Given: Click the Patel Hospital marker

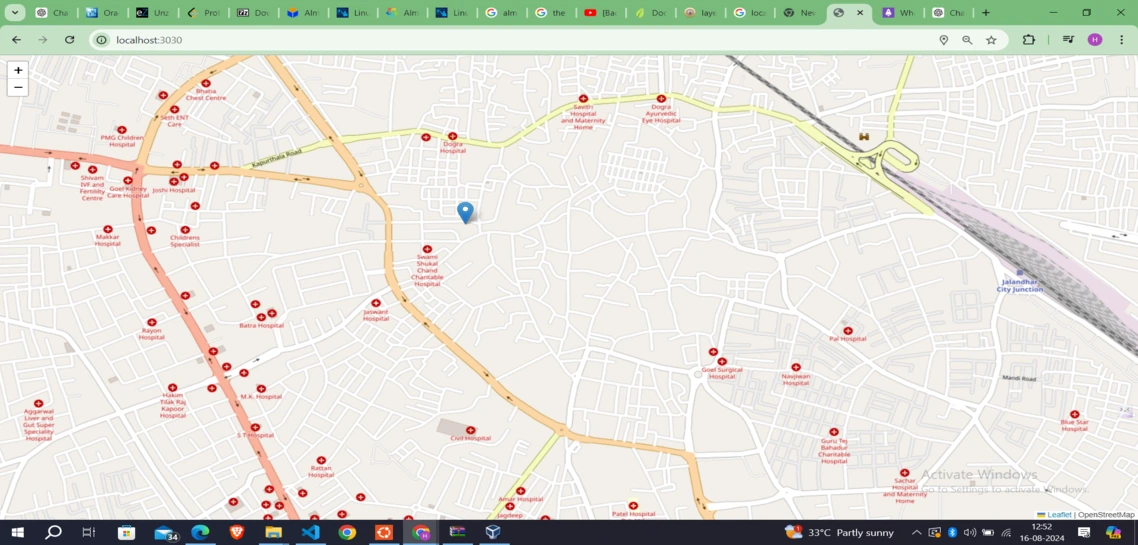Looking at the screenshot, I should (x=633, y=505).
